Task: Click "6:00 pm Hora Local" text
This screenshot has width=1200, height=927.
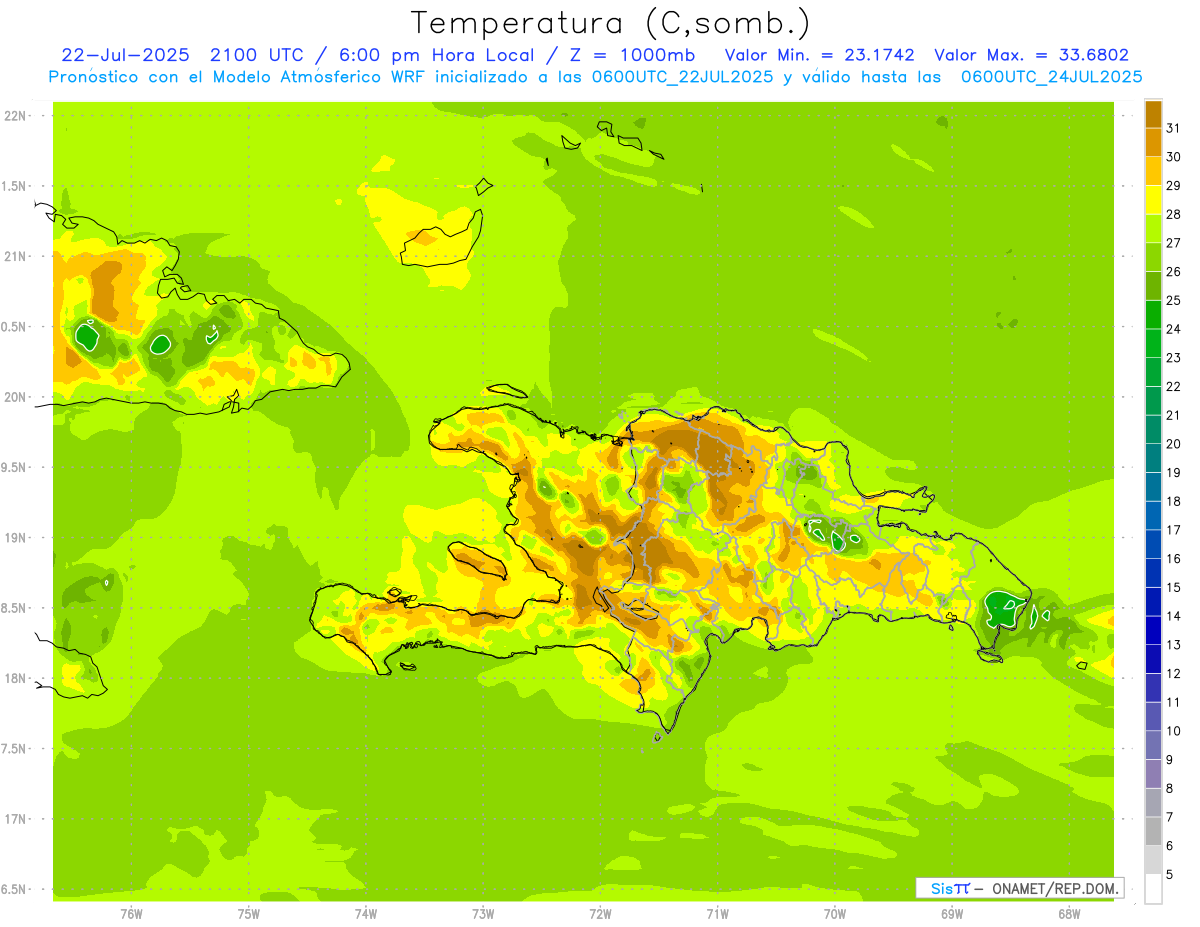Action: pyautogui.click(x=436, y=55)
